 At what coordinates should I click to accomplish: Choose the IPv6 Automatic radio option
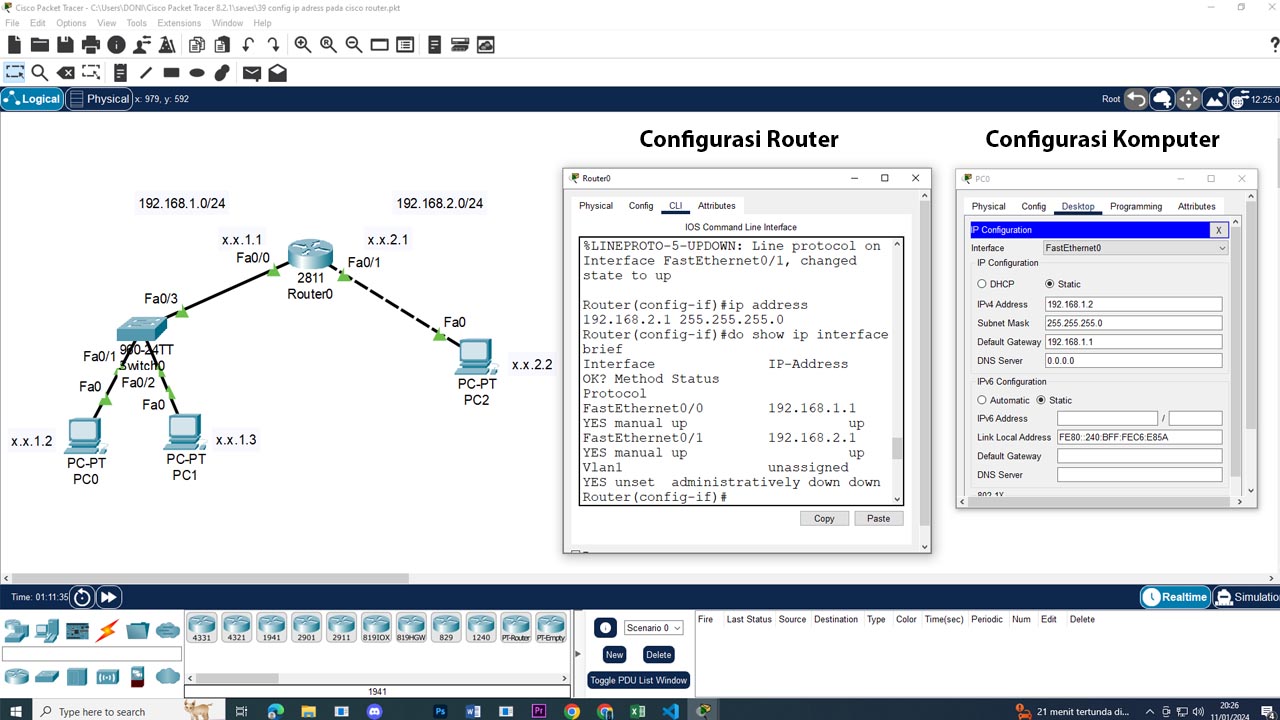[x=982, y=400]
